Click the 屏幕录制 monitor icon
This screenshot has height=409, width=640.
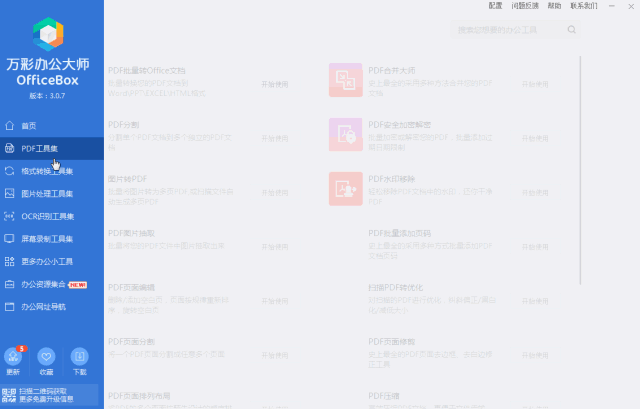9,239
